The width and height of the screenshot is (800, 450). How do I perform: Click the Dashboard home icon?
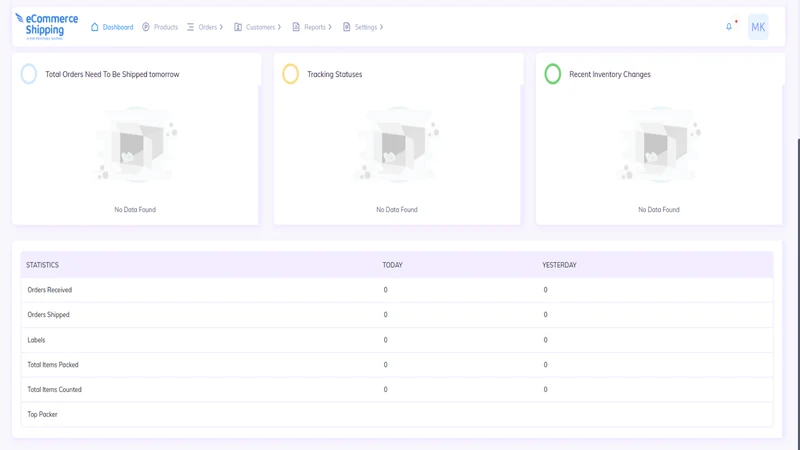(x=94, y=27)
